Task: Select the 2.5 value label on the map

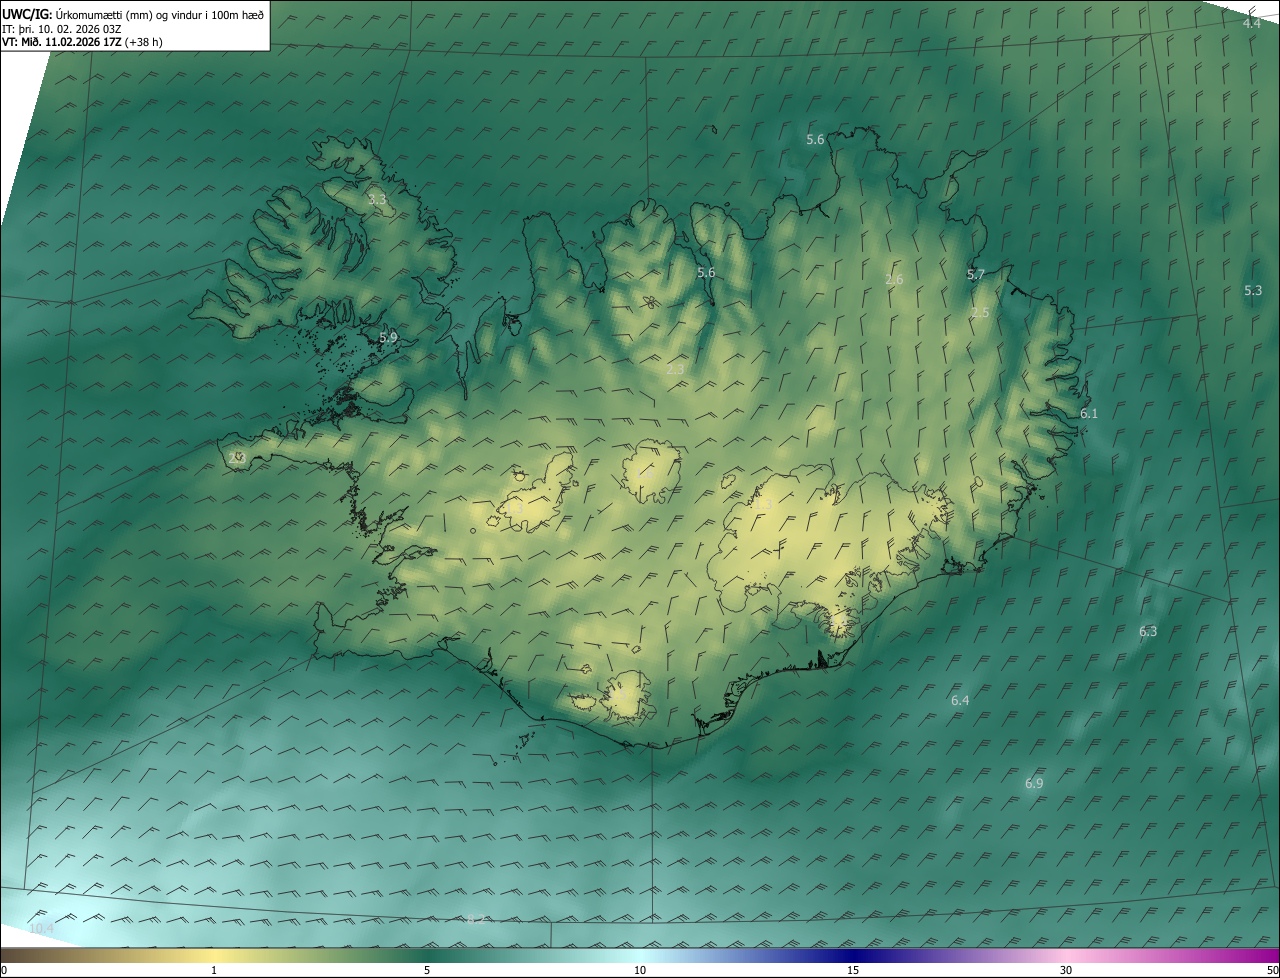Action: (980, 312)
